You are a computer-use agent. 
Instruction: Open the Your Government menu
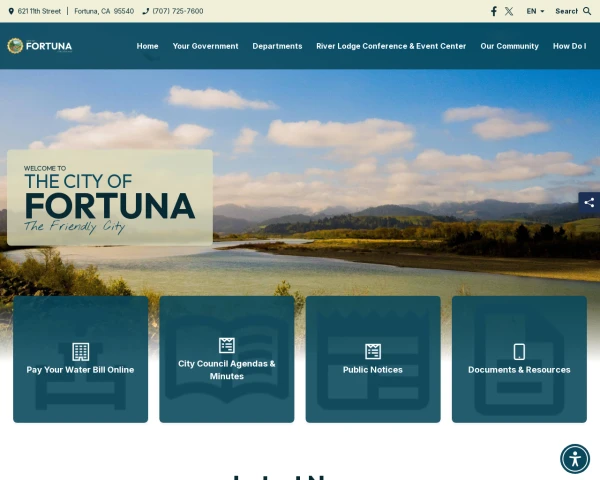(x=205, y=46)
